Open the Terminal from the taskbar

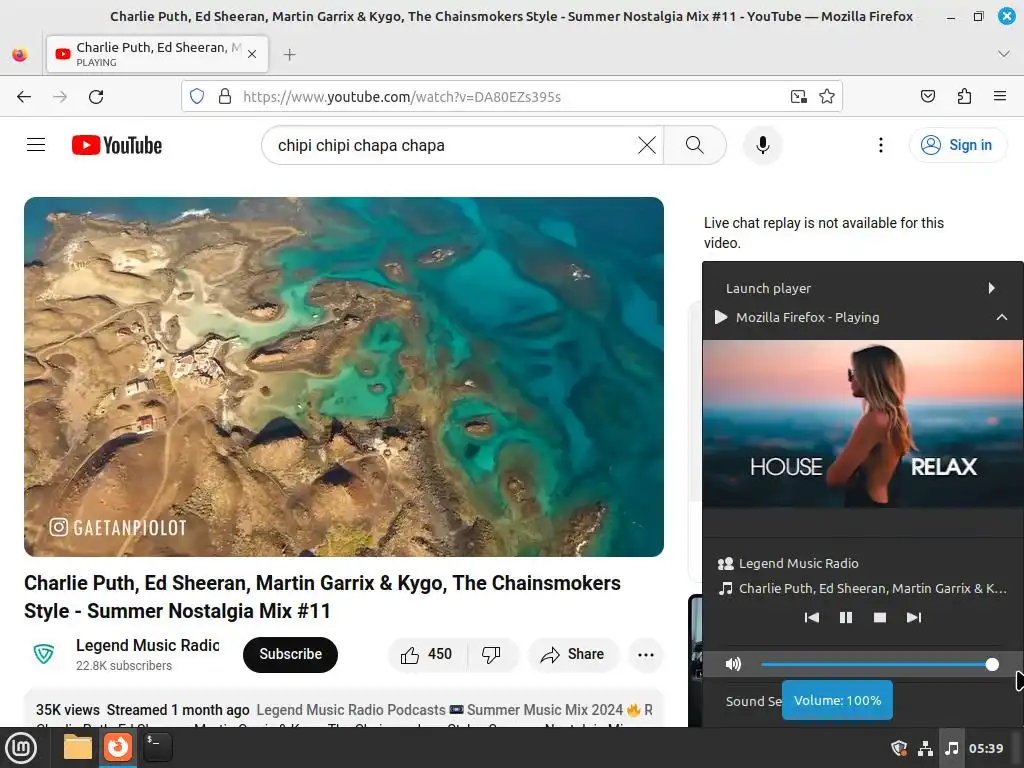point(157,748)
